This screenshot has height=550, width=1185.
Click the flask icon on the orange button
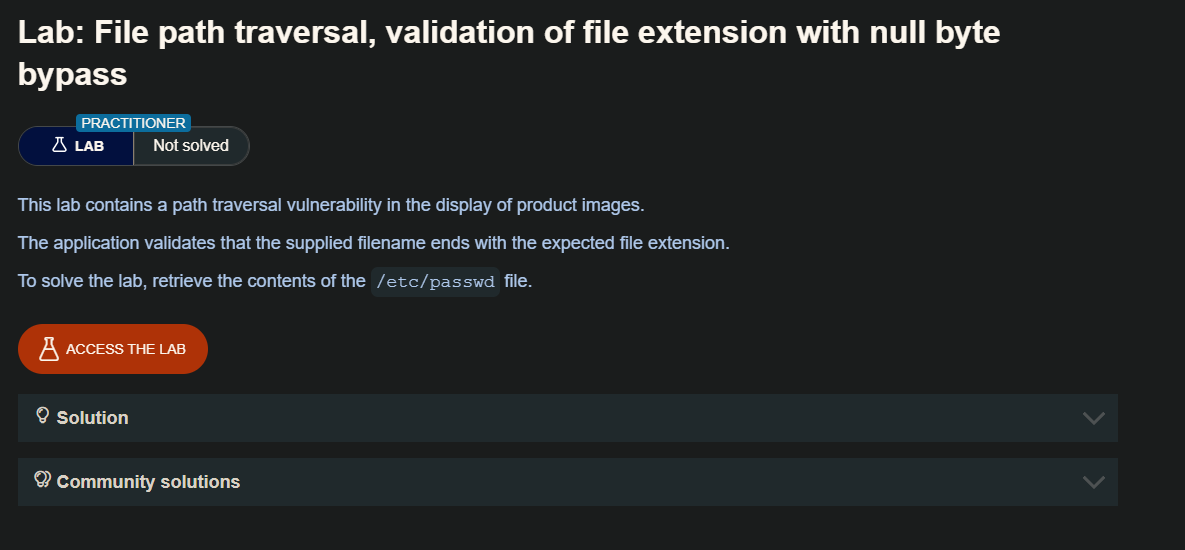49,349
